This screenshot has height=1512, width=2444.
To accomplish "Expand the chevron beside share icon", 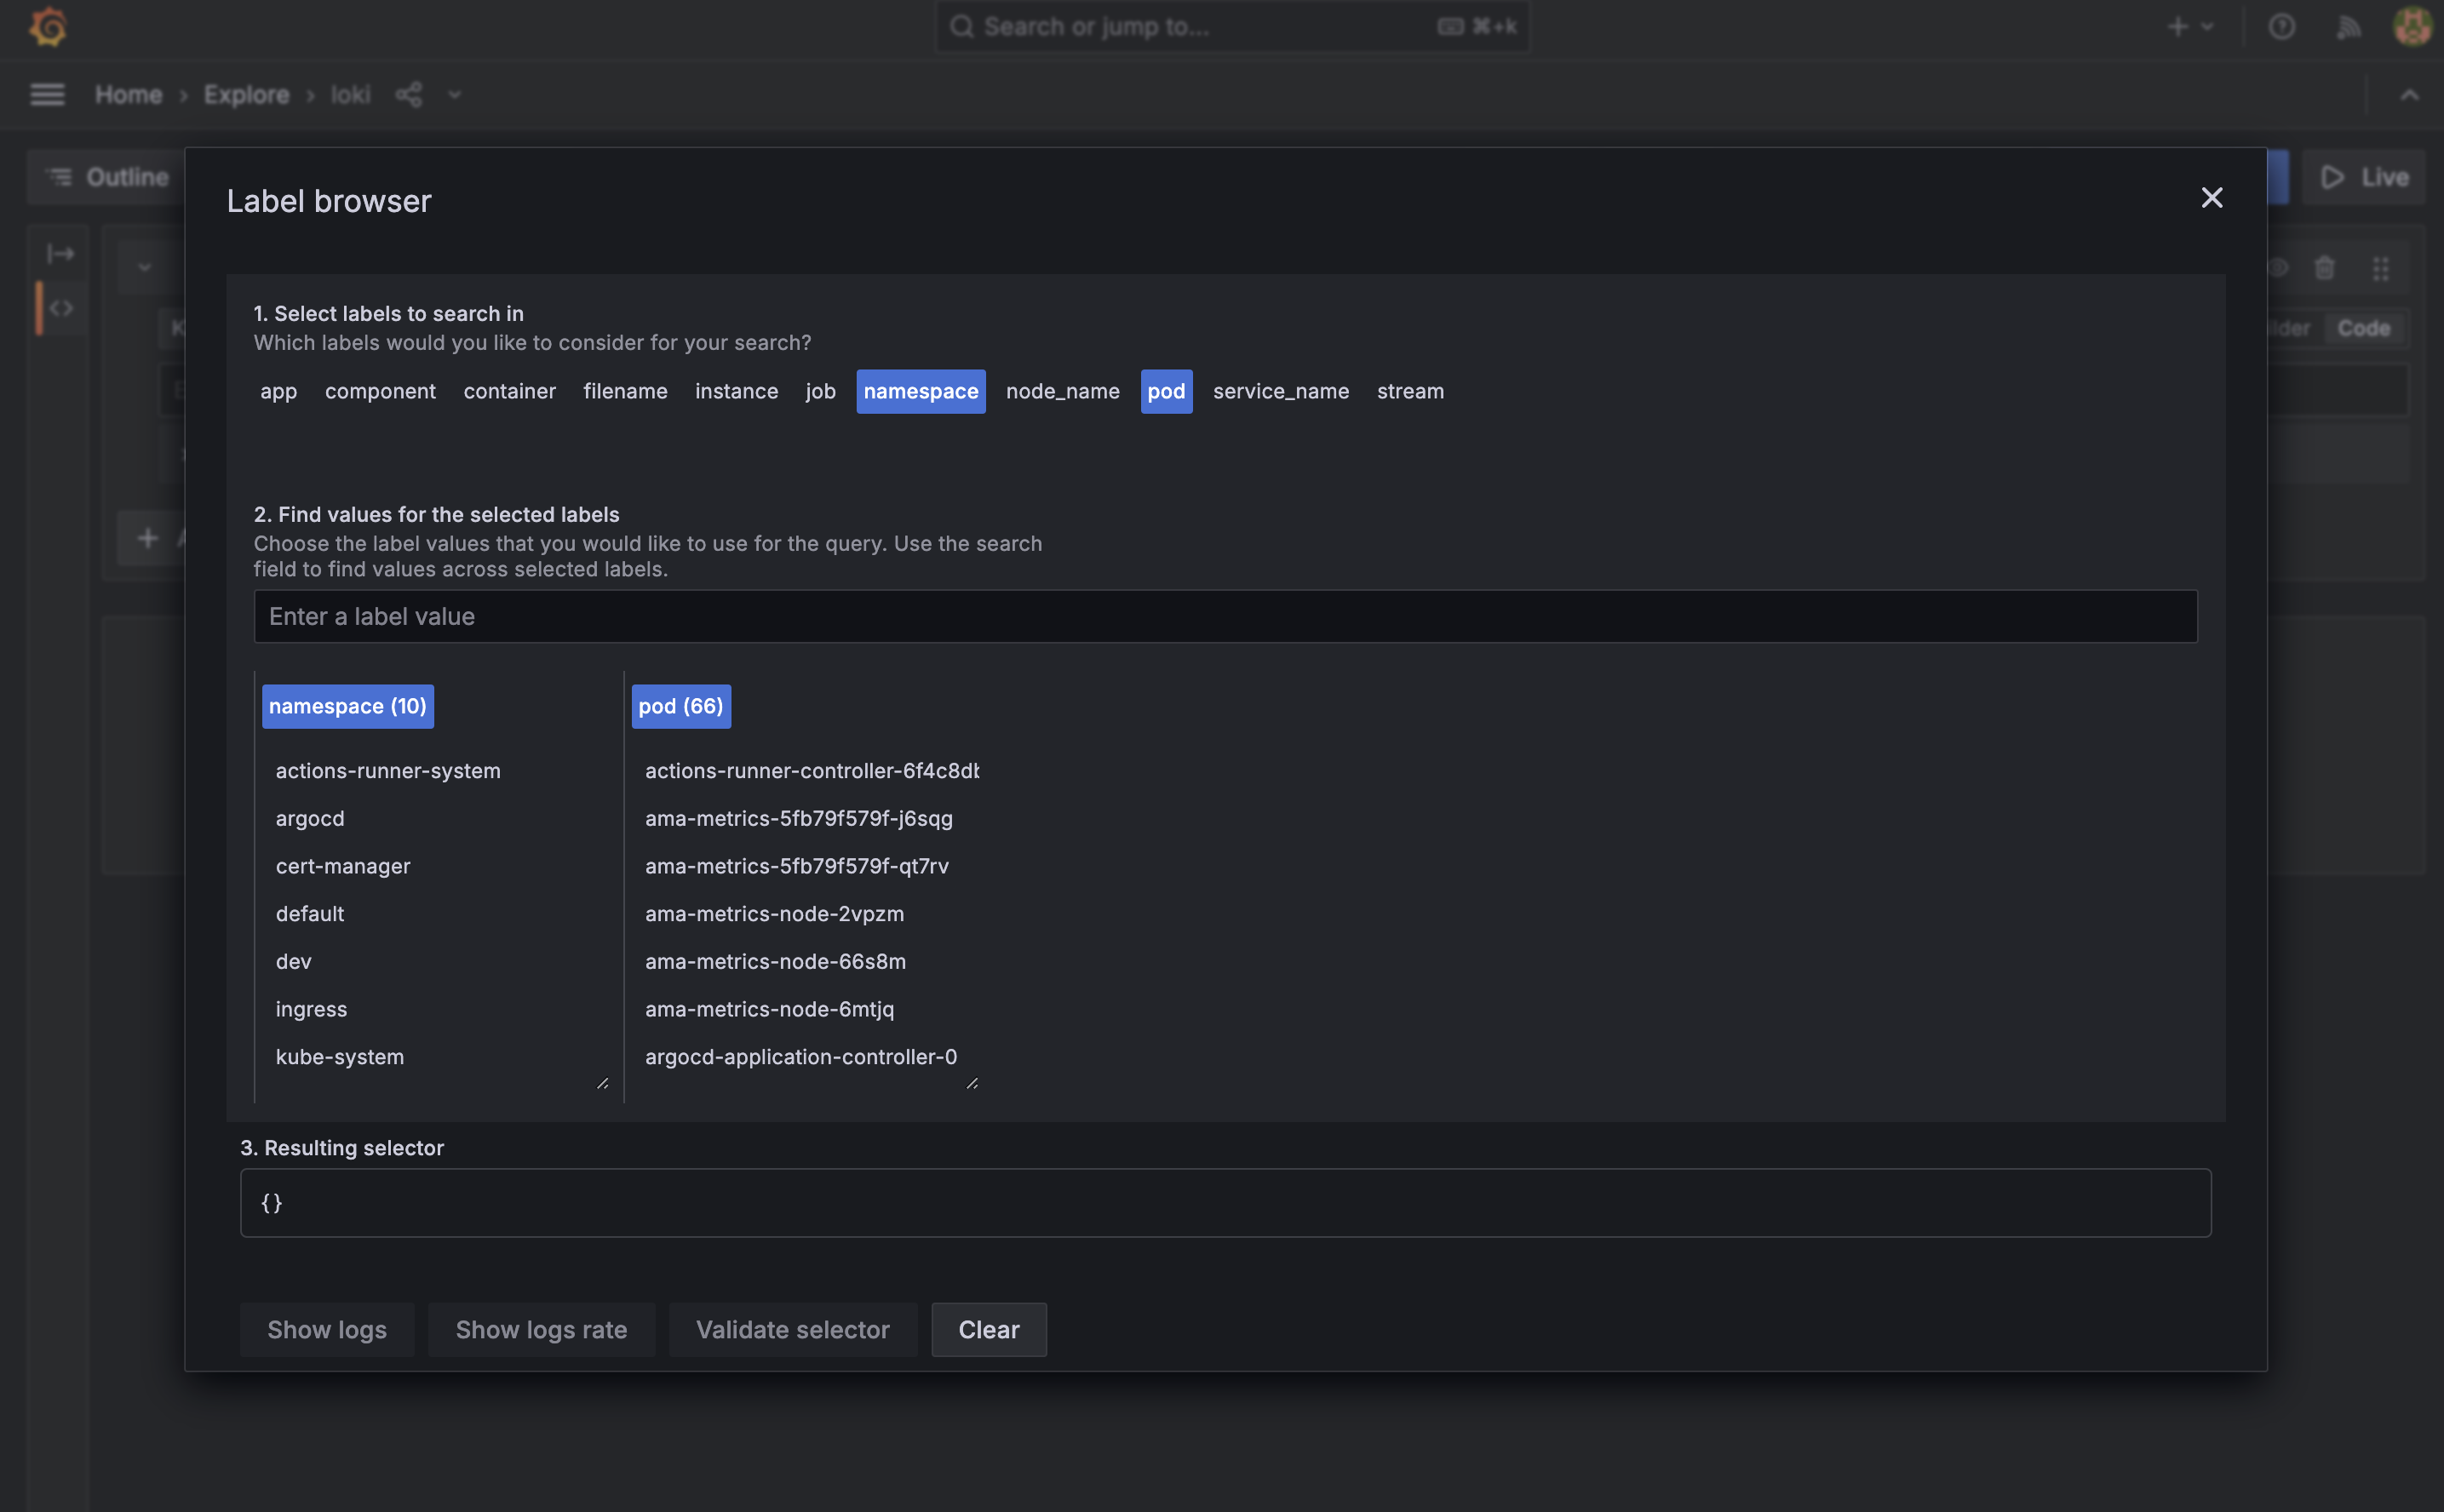I will click(x=455, y=95).
